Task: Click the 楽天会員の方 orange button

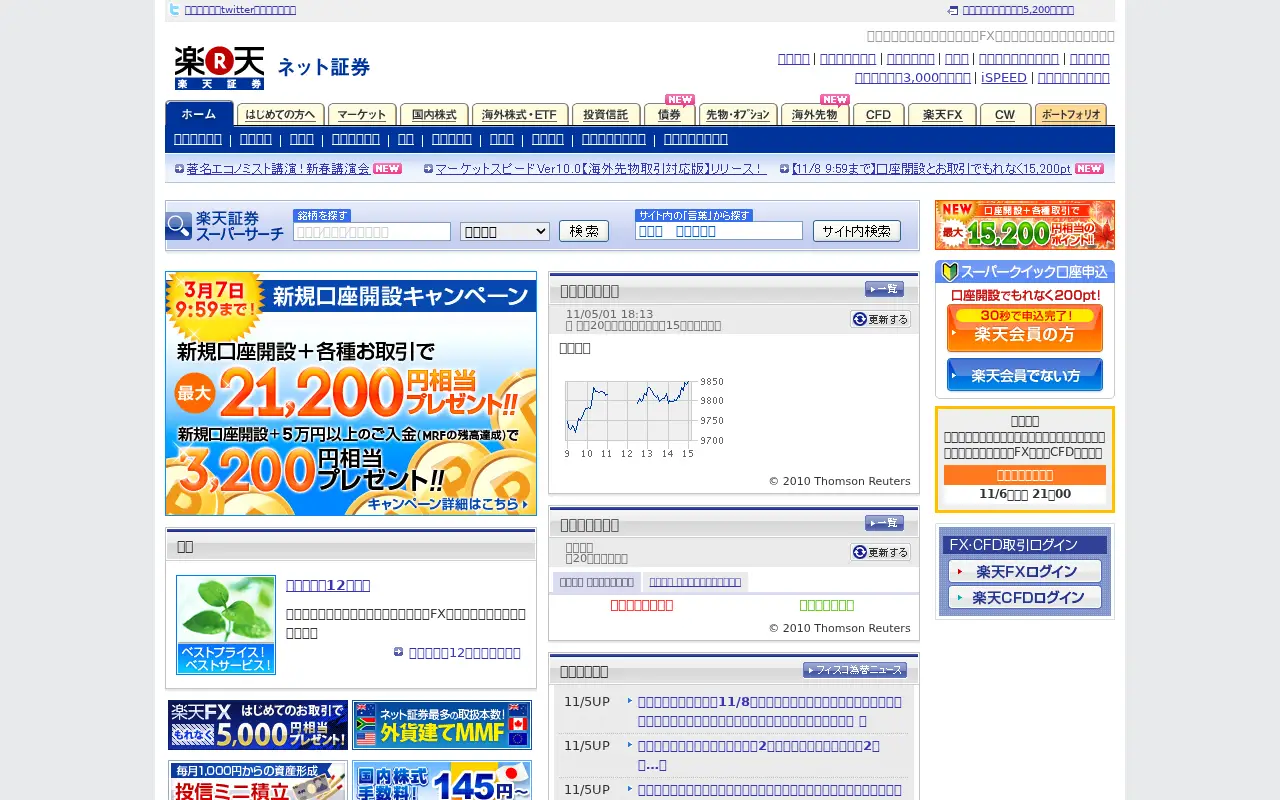Action: point(1025,328)
